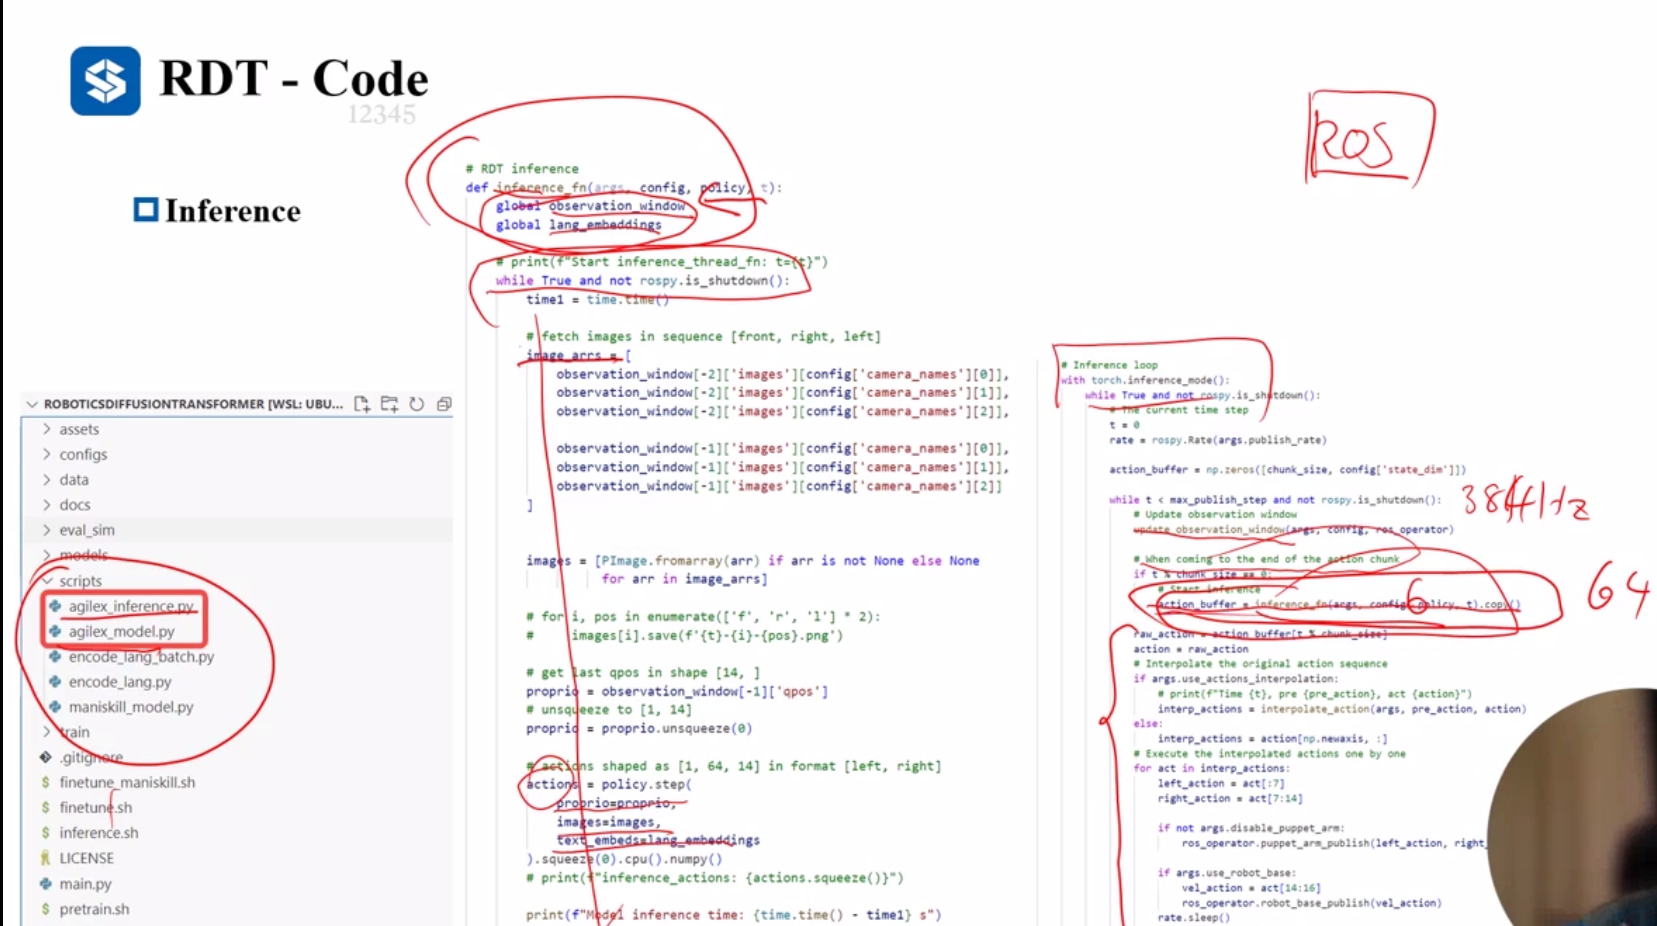This screenshot has height=926, width=1657.
Task: Expand the docs folder chevron
Action: 46,504
